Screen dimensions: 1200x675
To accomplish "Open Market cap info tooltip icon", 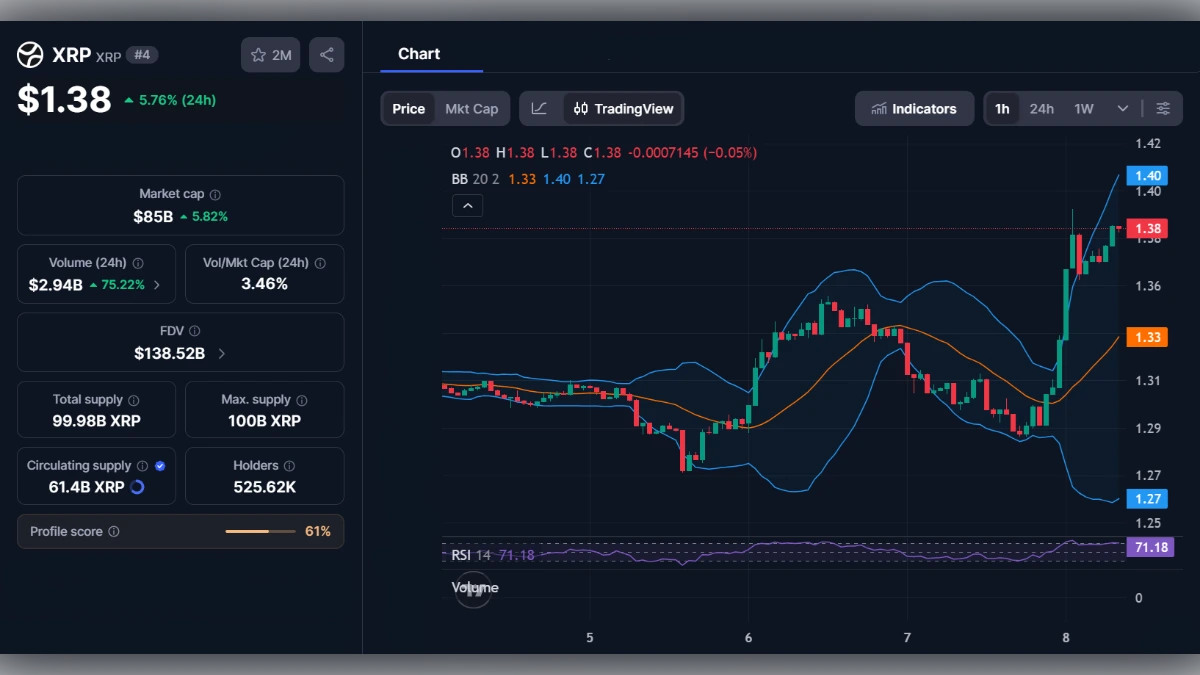I will [x=214, y=193].
